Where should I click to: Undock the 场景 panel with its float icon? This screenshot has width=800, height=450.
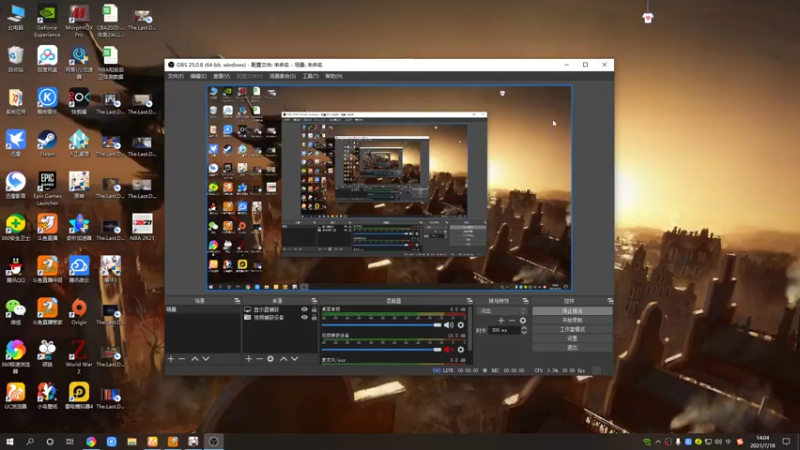click(x=237, y=301)
